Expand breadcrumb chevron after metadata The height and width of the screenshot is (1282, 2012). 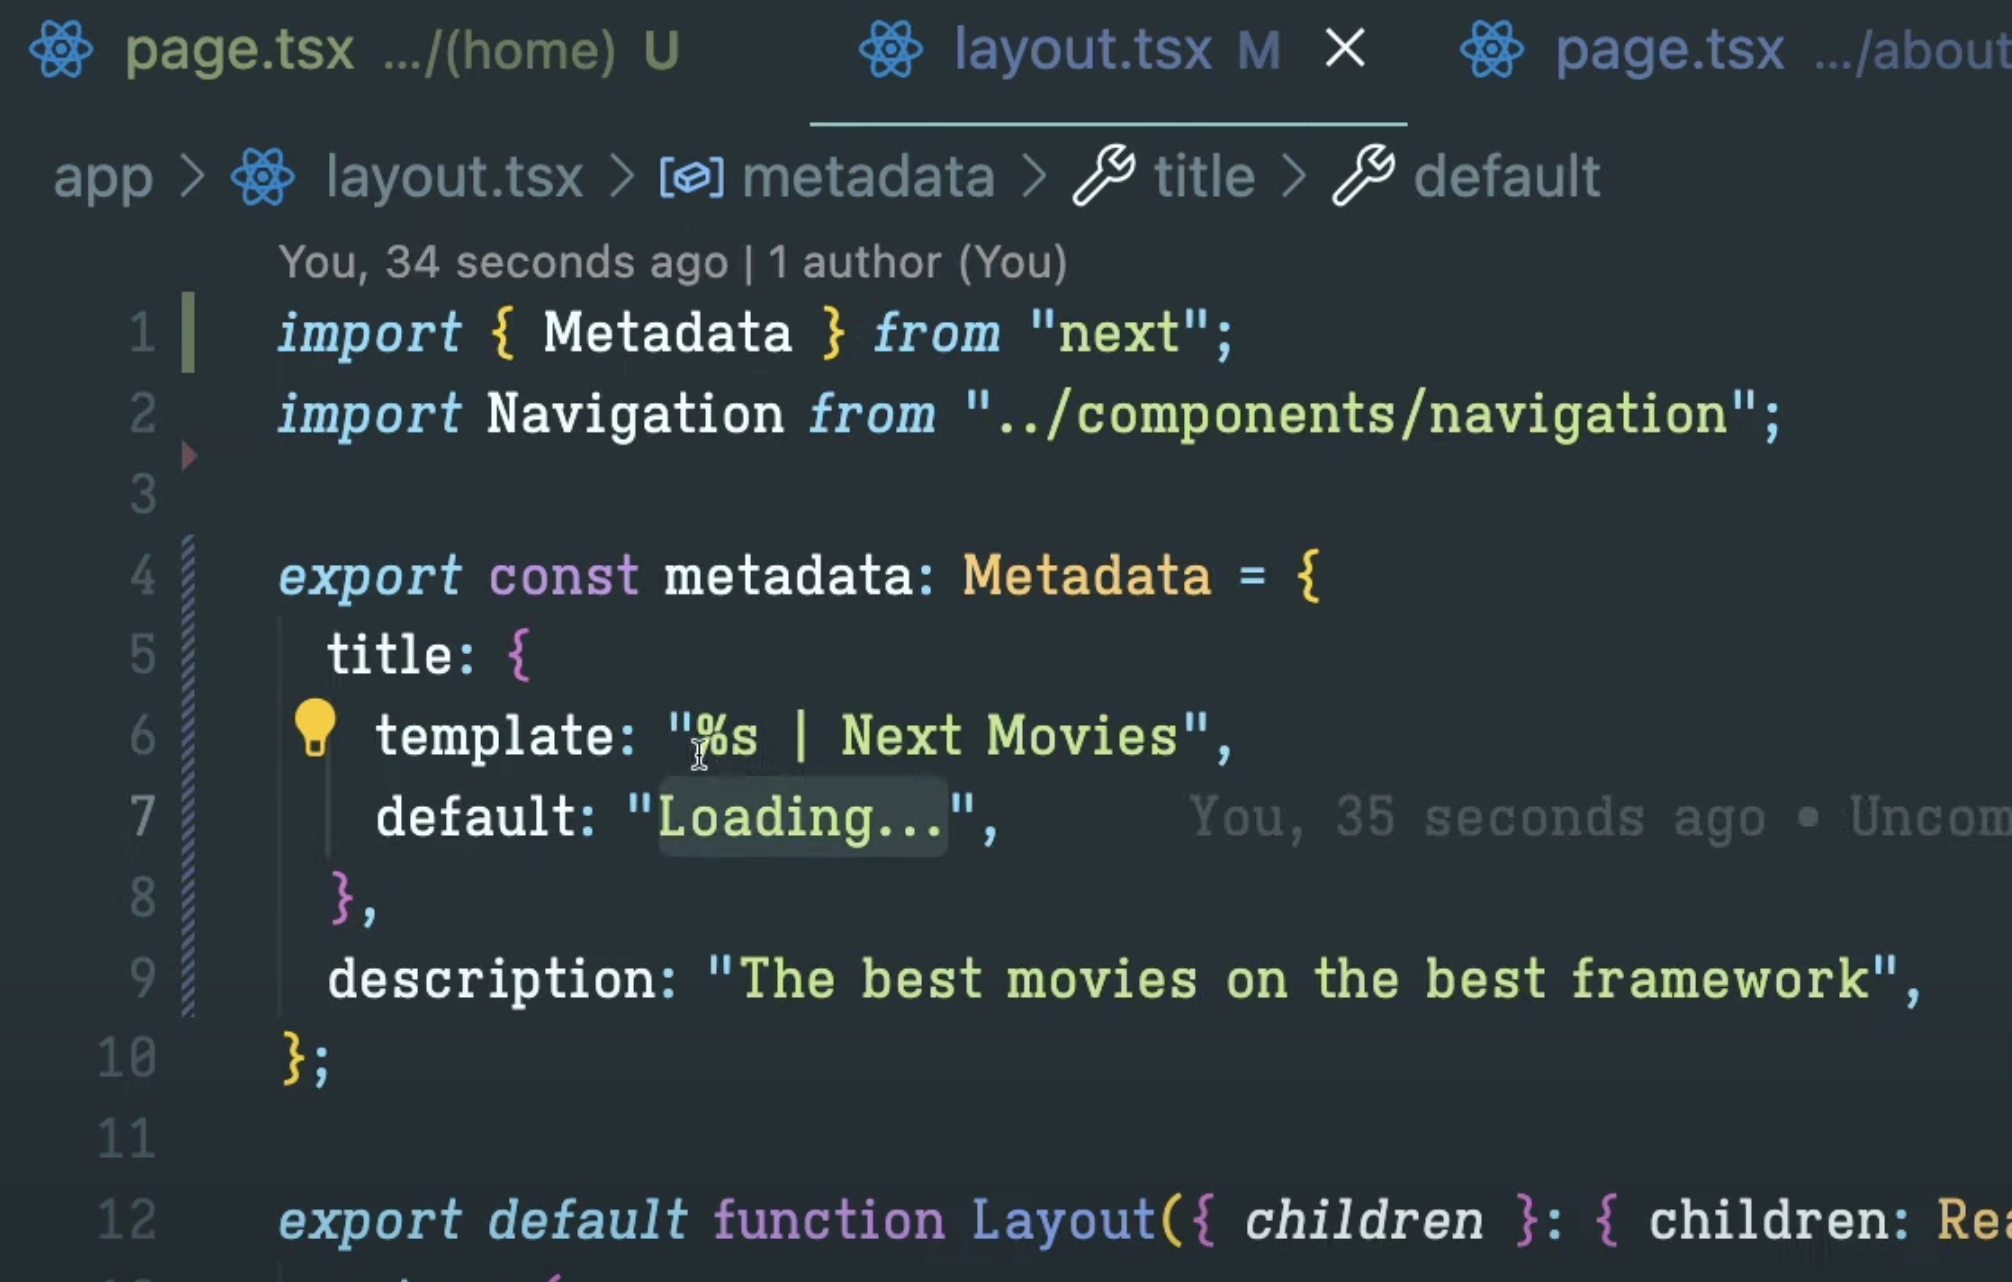[1034, 177]
